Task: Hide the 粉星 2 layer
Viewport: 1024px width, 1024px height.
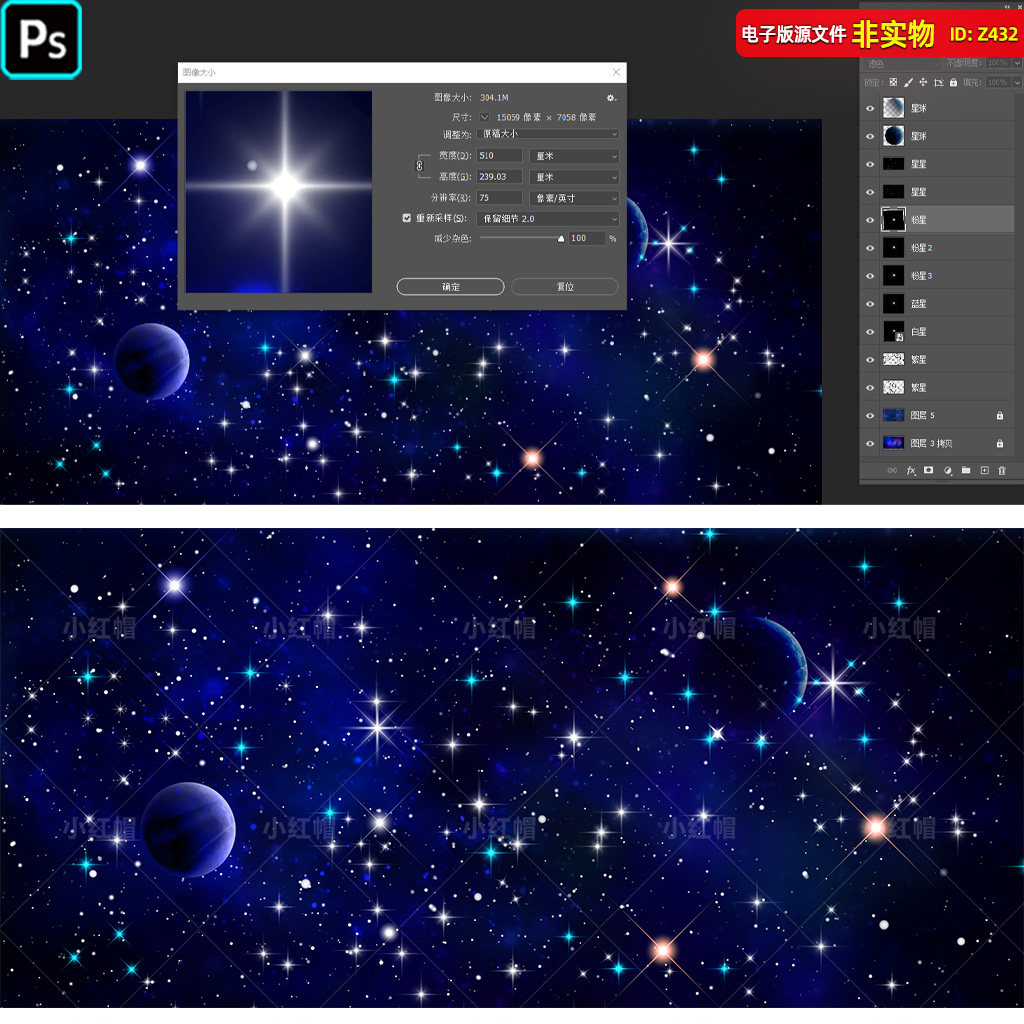Action: (870, 248)
